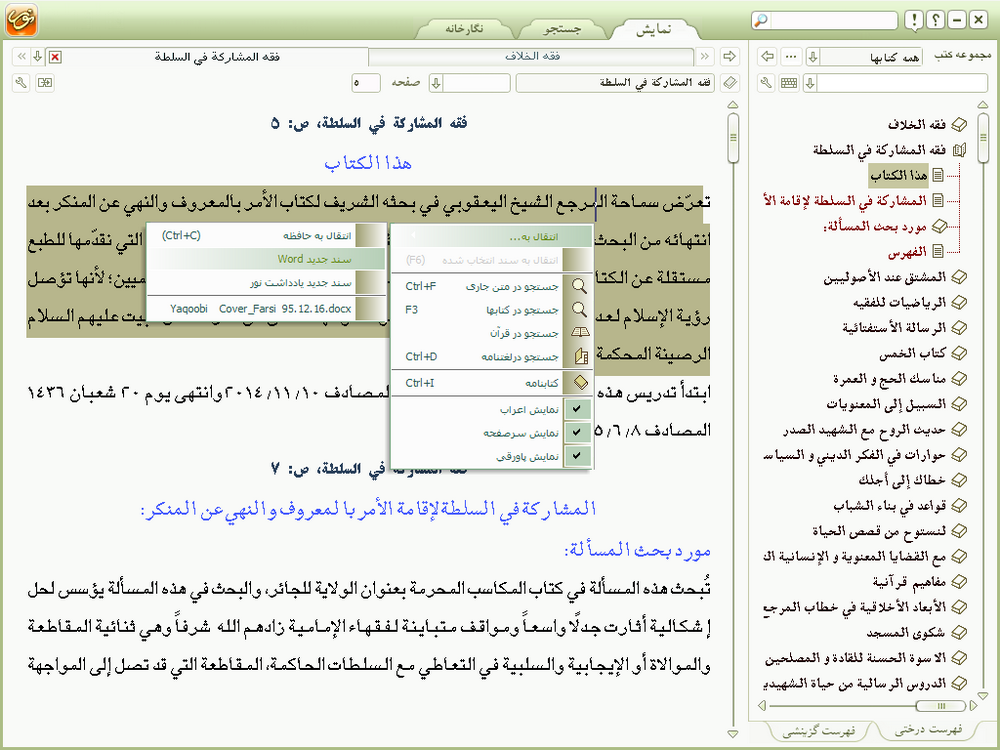Choose سند جدید Word from the submenu
The height and width of the screenshot is (750, 1000).
coord(266,260)
